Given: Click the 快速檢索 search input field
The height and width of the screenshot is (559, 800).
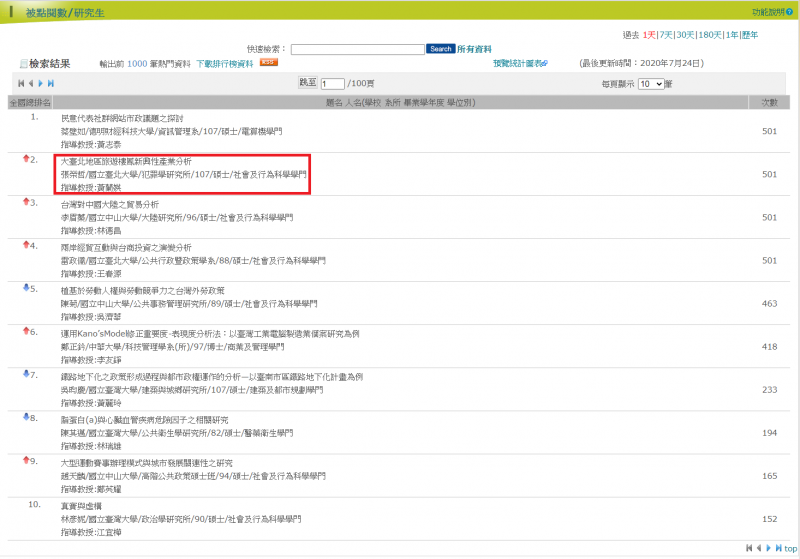Looking at the screenshot, I should 357,48.
